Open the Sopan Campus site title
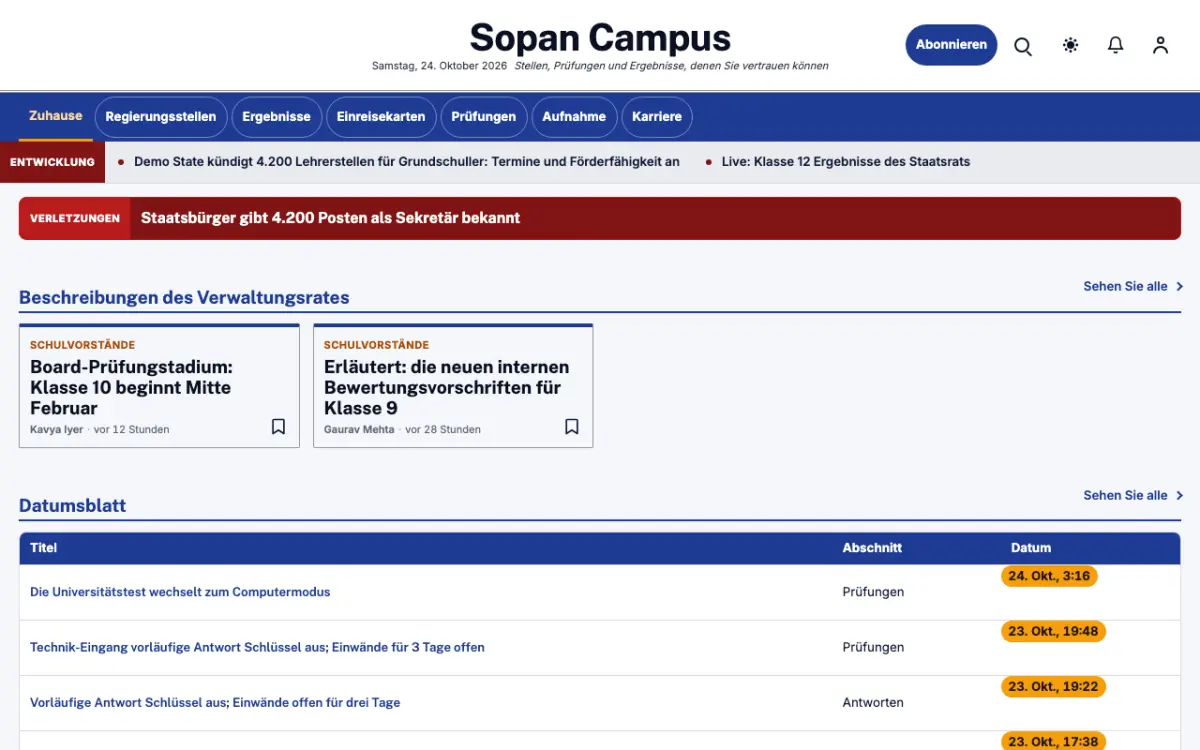The image size is (1200, 750). (600, 38)
